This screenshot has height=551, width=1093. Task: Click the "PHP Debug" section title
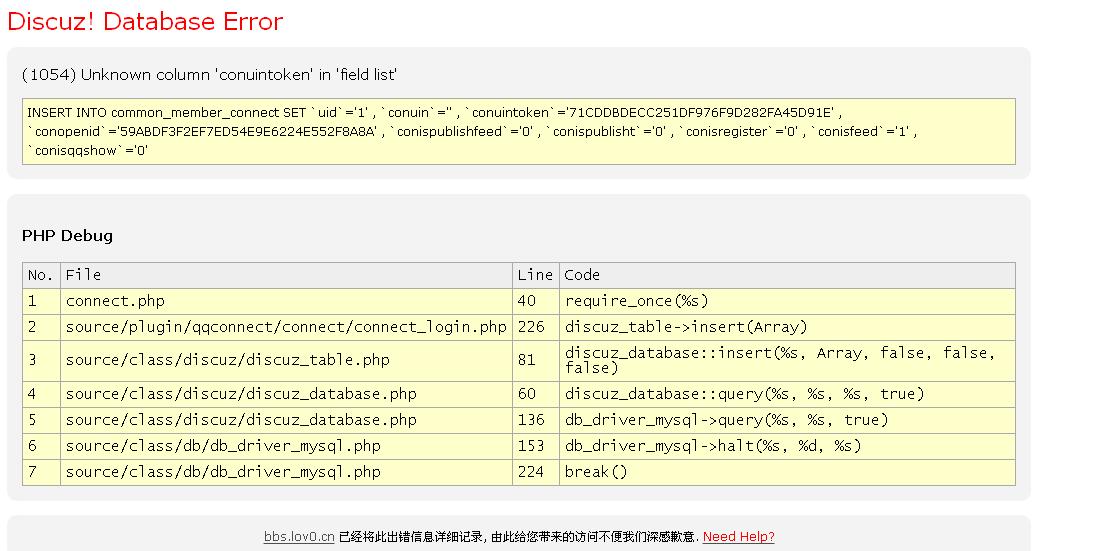click(67, 236)
